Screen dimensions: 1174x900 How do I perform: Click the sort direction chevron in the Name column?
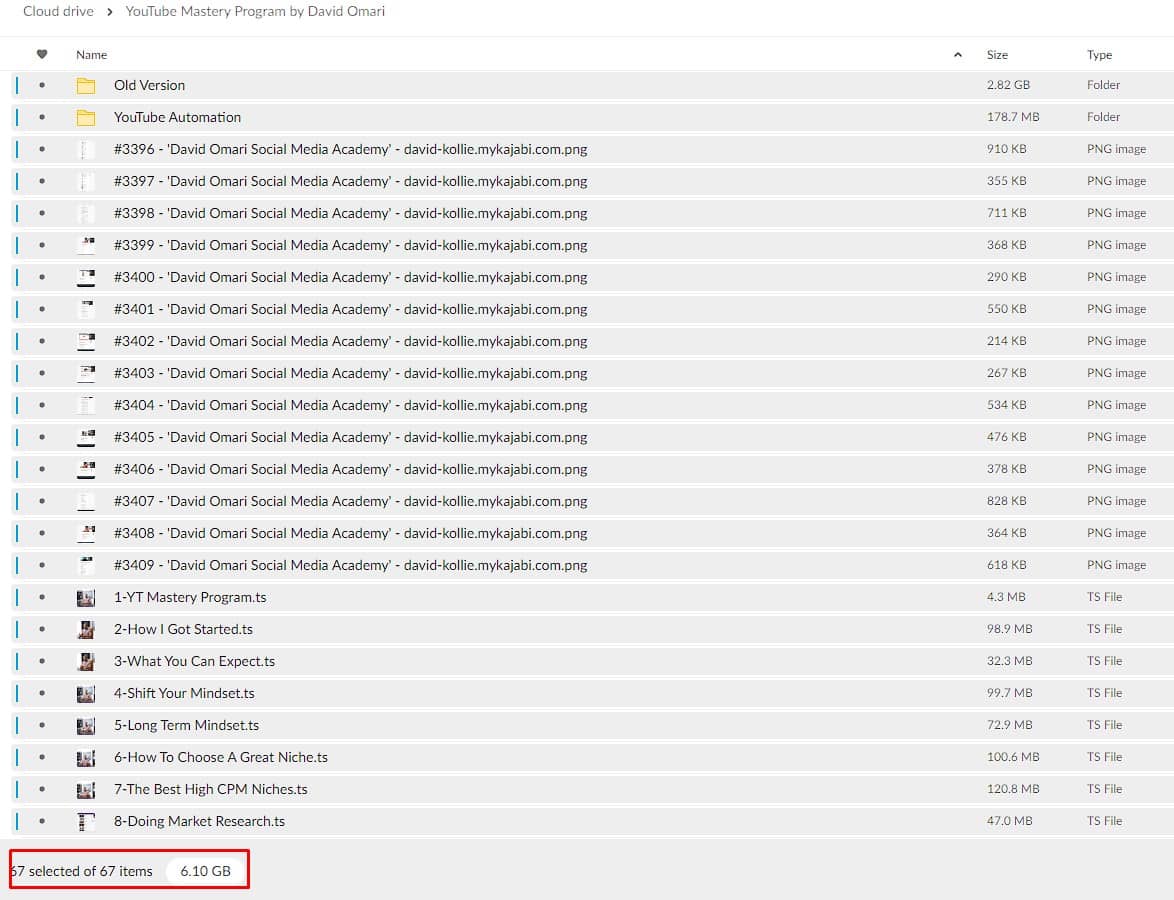pyautogui.click(x=957, y=54)
